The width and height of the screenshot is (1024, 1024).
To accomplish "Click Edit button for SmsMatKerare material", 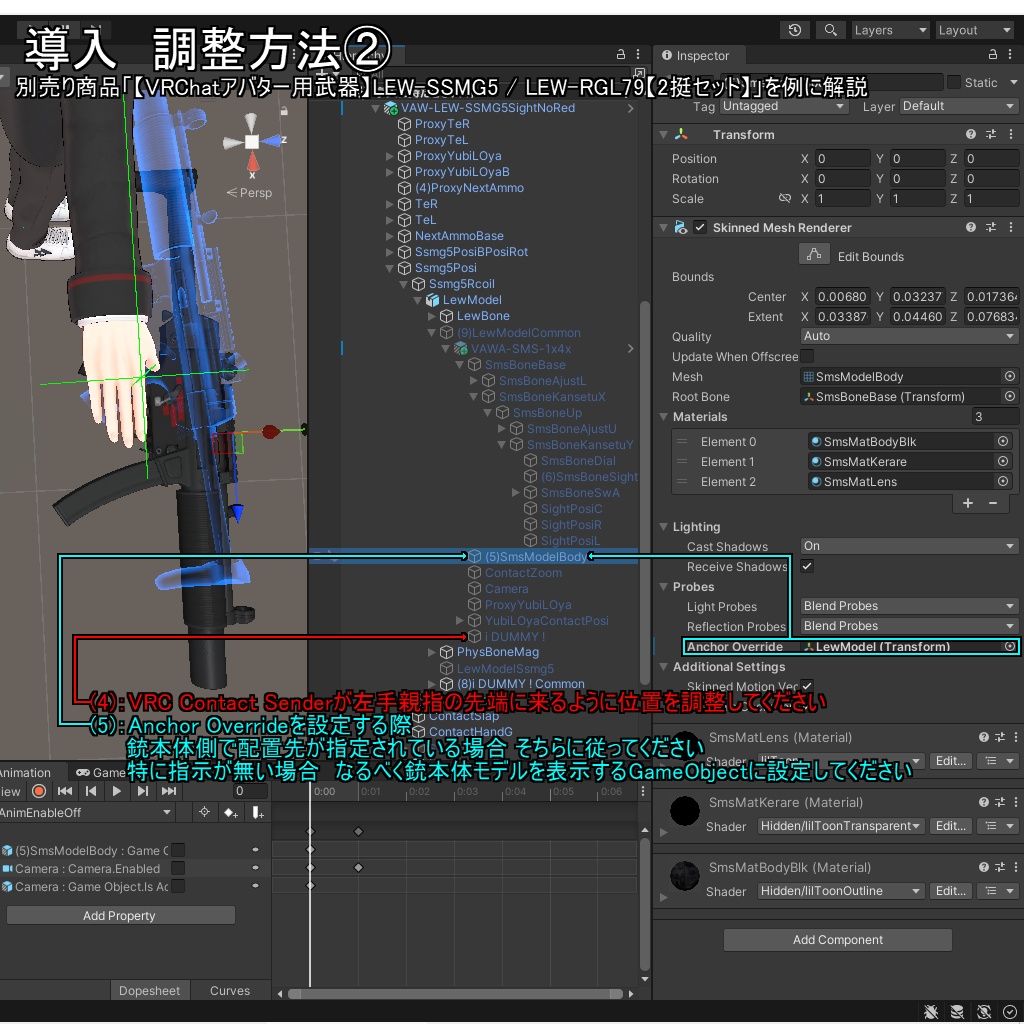I will pos(950,826).
